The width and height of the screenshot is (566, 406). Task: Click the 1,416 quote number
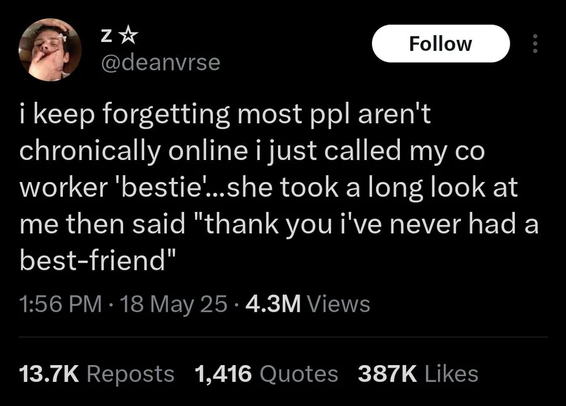[x=223, y=374]
